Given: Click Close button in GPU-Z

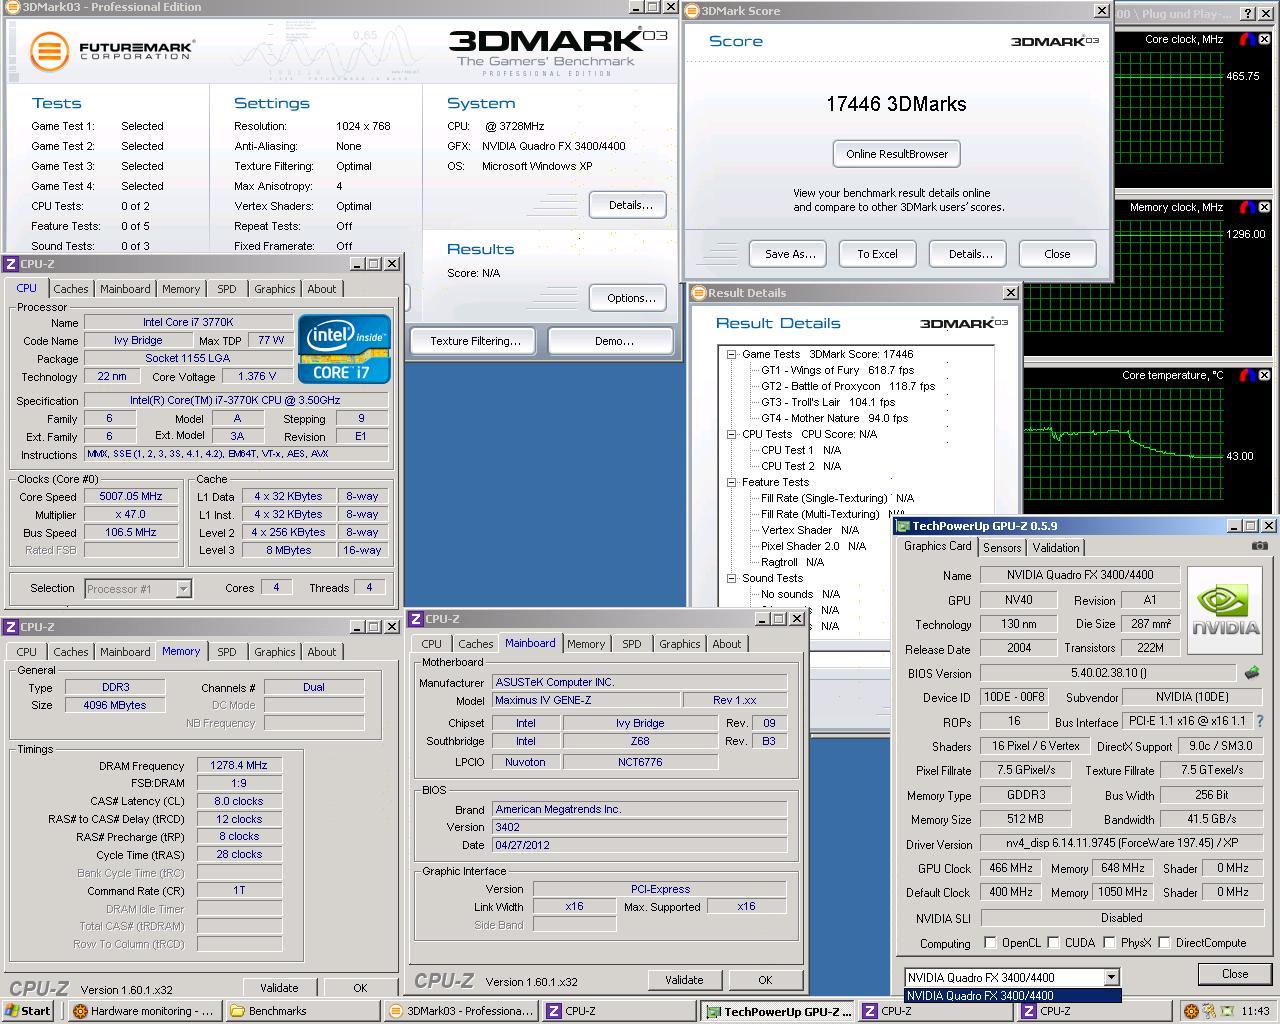Looking at the screenshot, I should click(1235, 974).
